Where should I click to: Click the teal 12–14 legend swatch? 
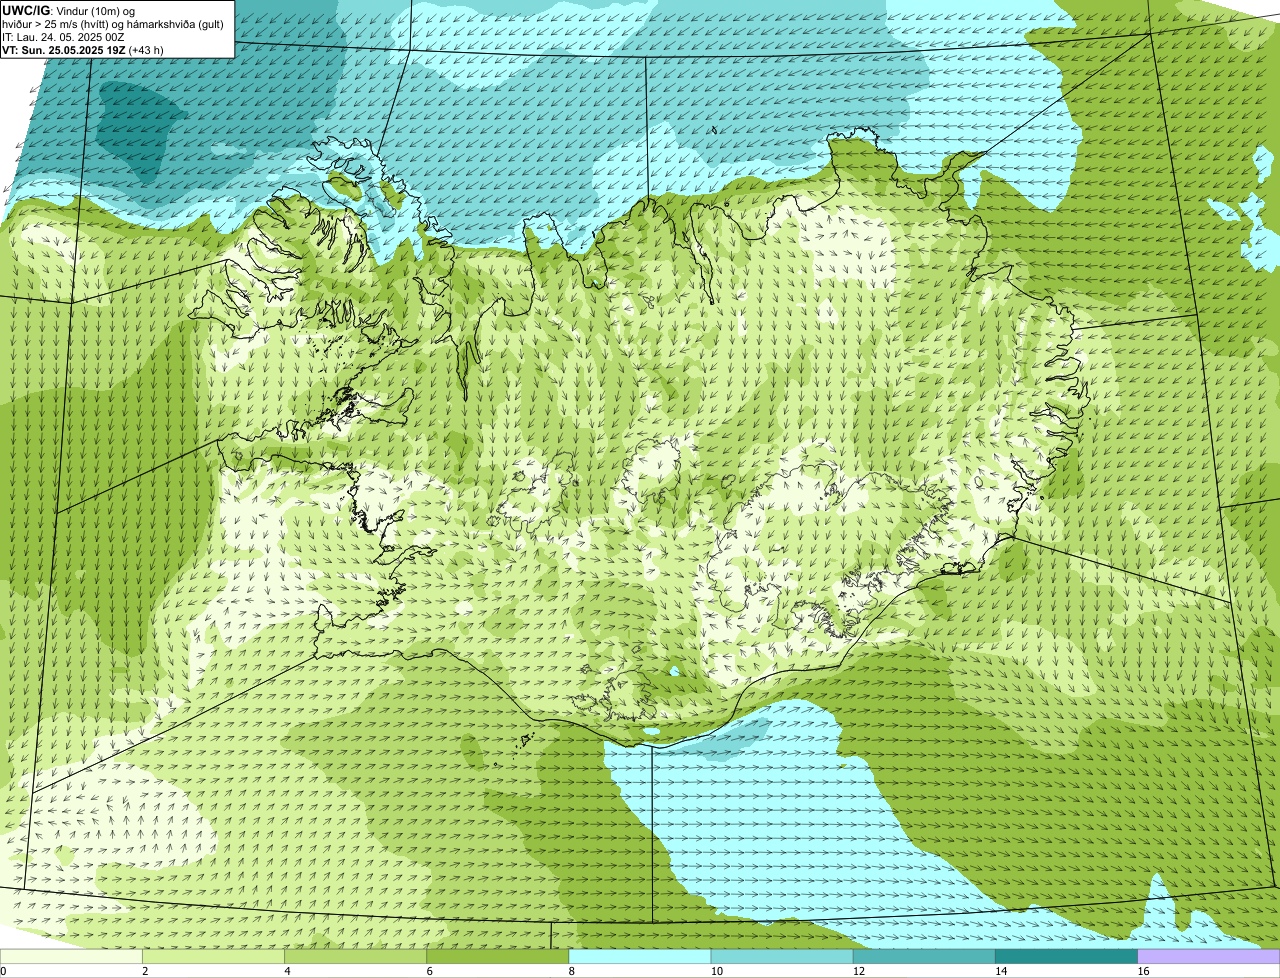925,957
